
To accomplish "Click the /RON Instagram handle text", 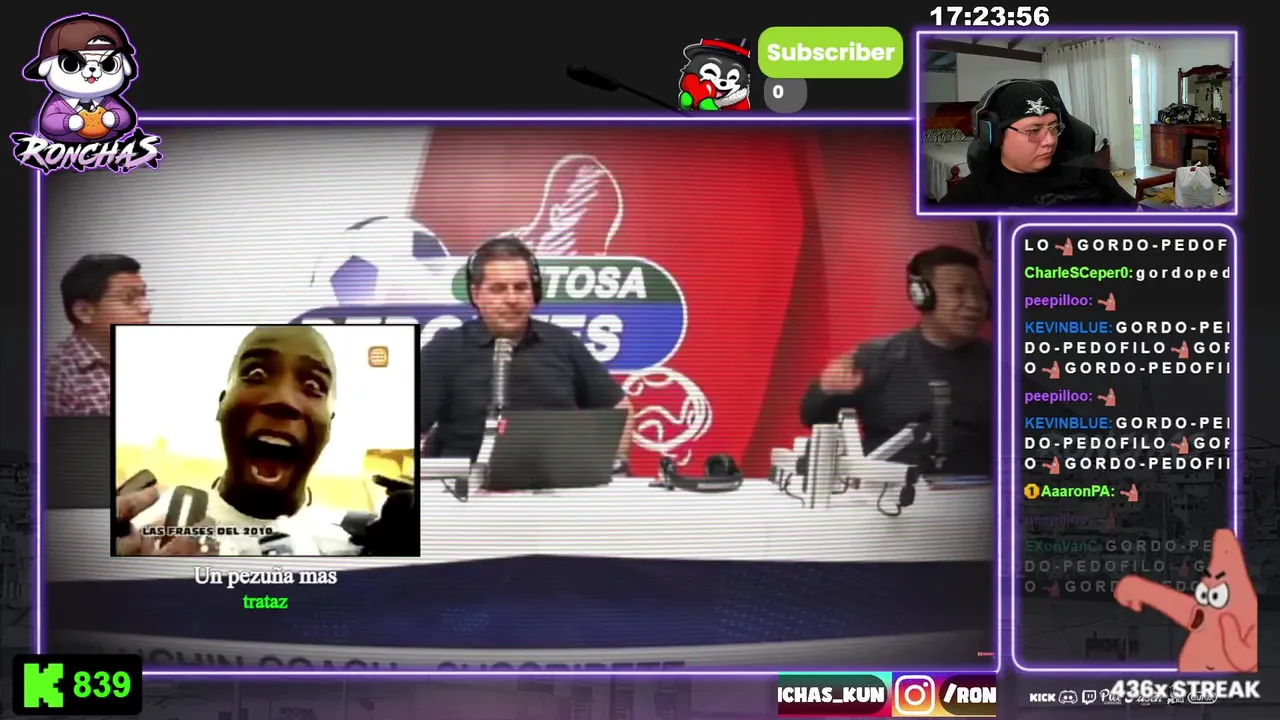I will pyautogui.click(x=969, y=695).
